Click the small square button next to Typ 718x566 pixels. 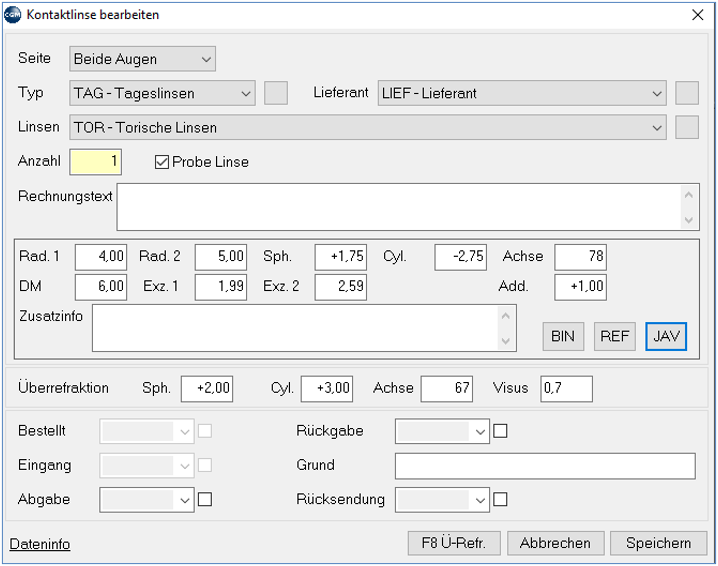pos(276,93)
